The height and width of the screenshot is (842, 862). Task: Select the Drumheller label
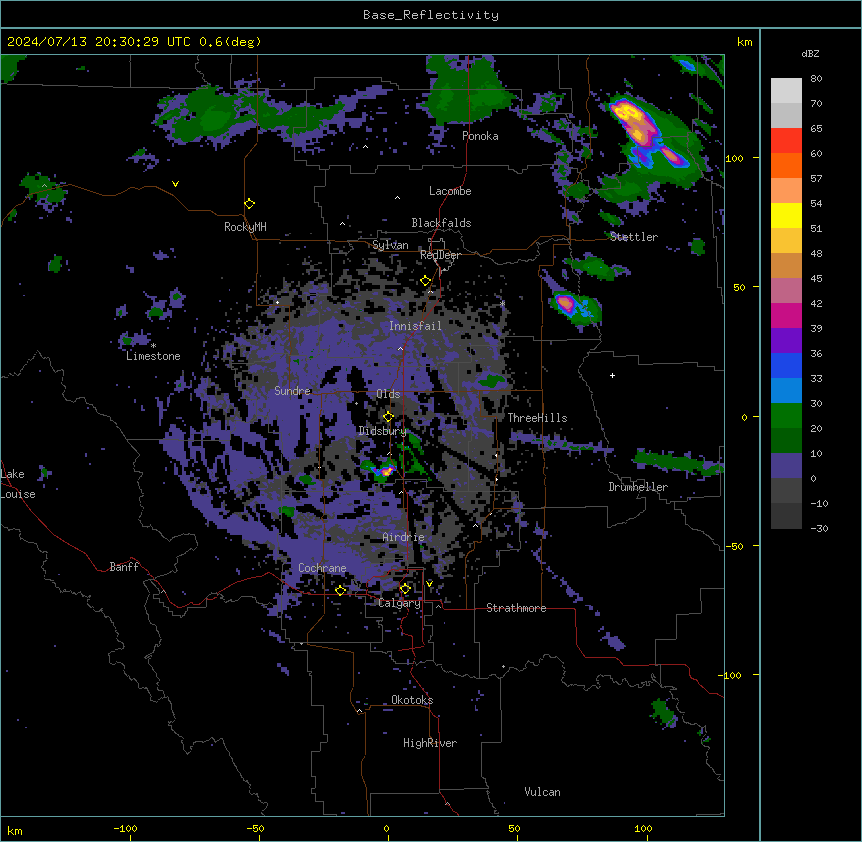click(x=638, y=487)
